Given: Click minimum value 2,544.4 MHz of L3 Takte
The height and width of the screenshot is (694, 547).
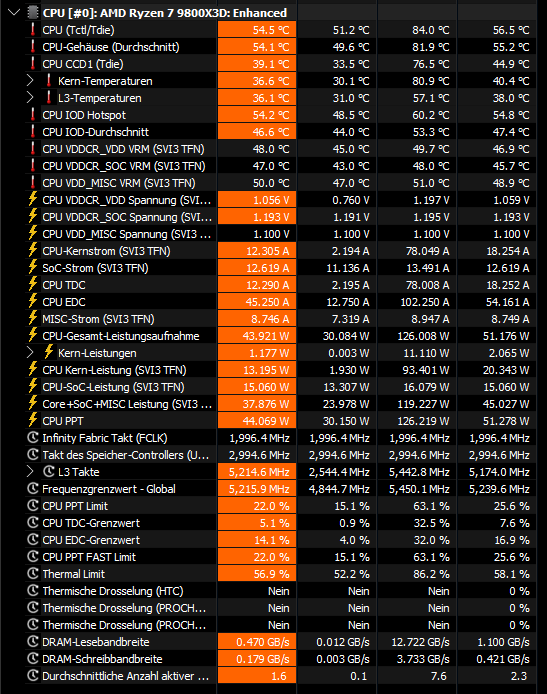Looking at the screenshot, I should pos(339,472).
